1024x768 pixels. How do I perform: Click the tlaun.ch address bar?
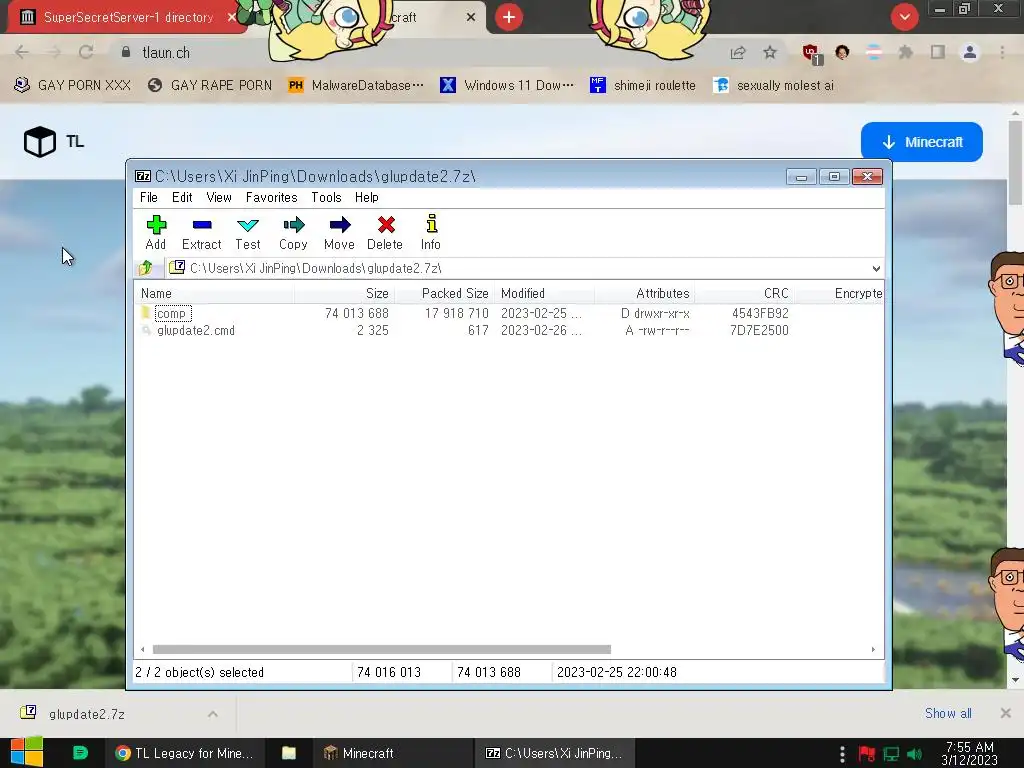(166, 52)
